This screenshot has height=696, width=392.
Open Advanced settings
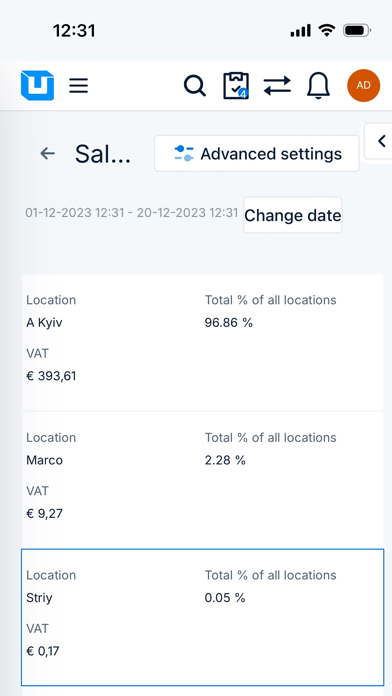[x=257, y=154]
